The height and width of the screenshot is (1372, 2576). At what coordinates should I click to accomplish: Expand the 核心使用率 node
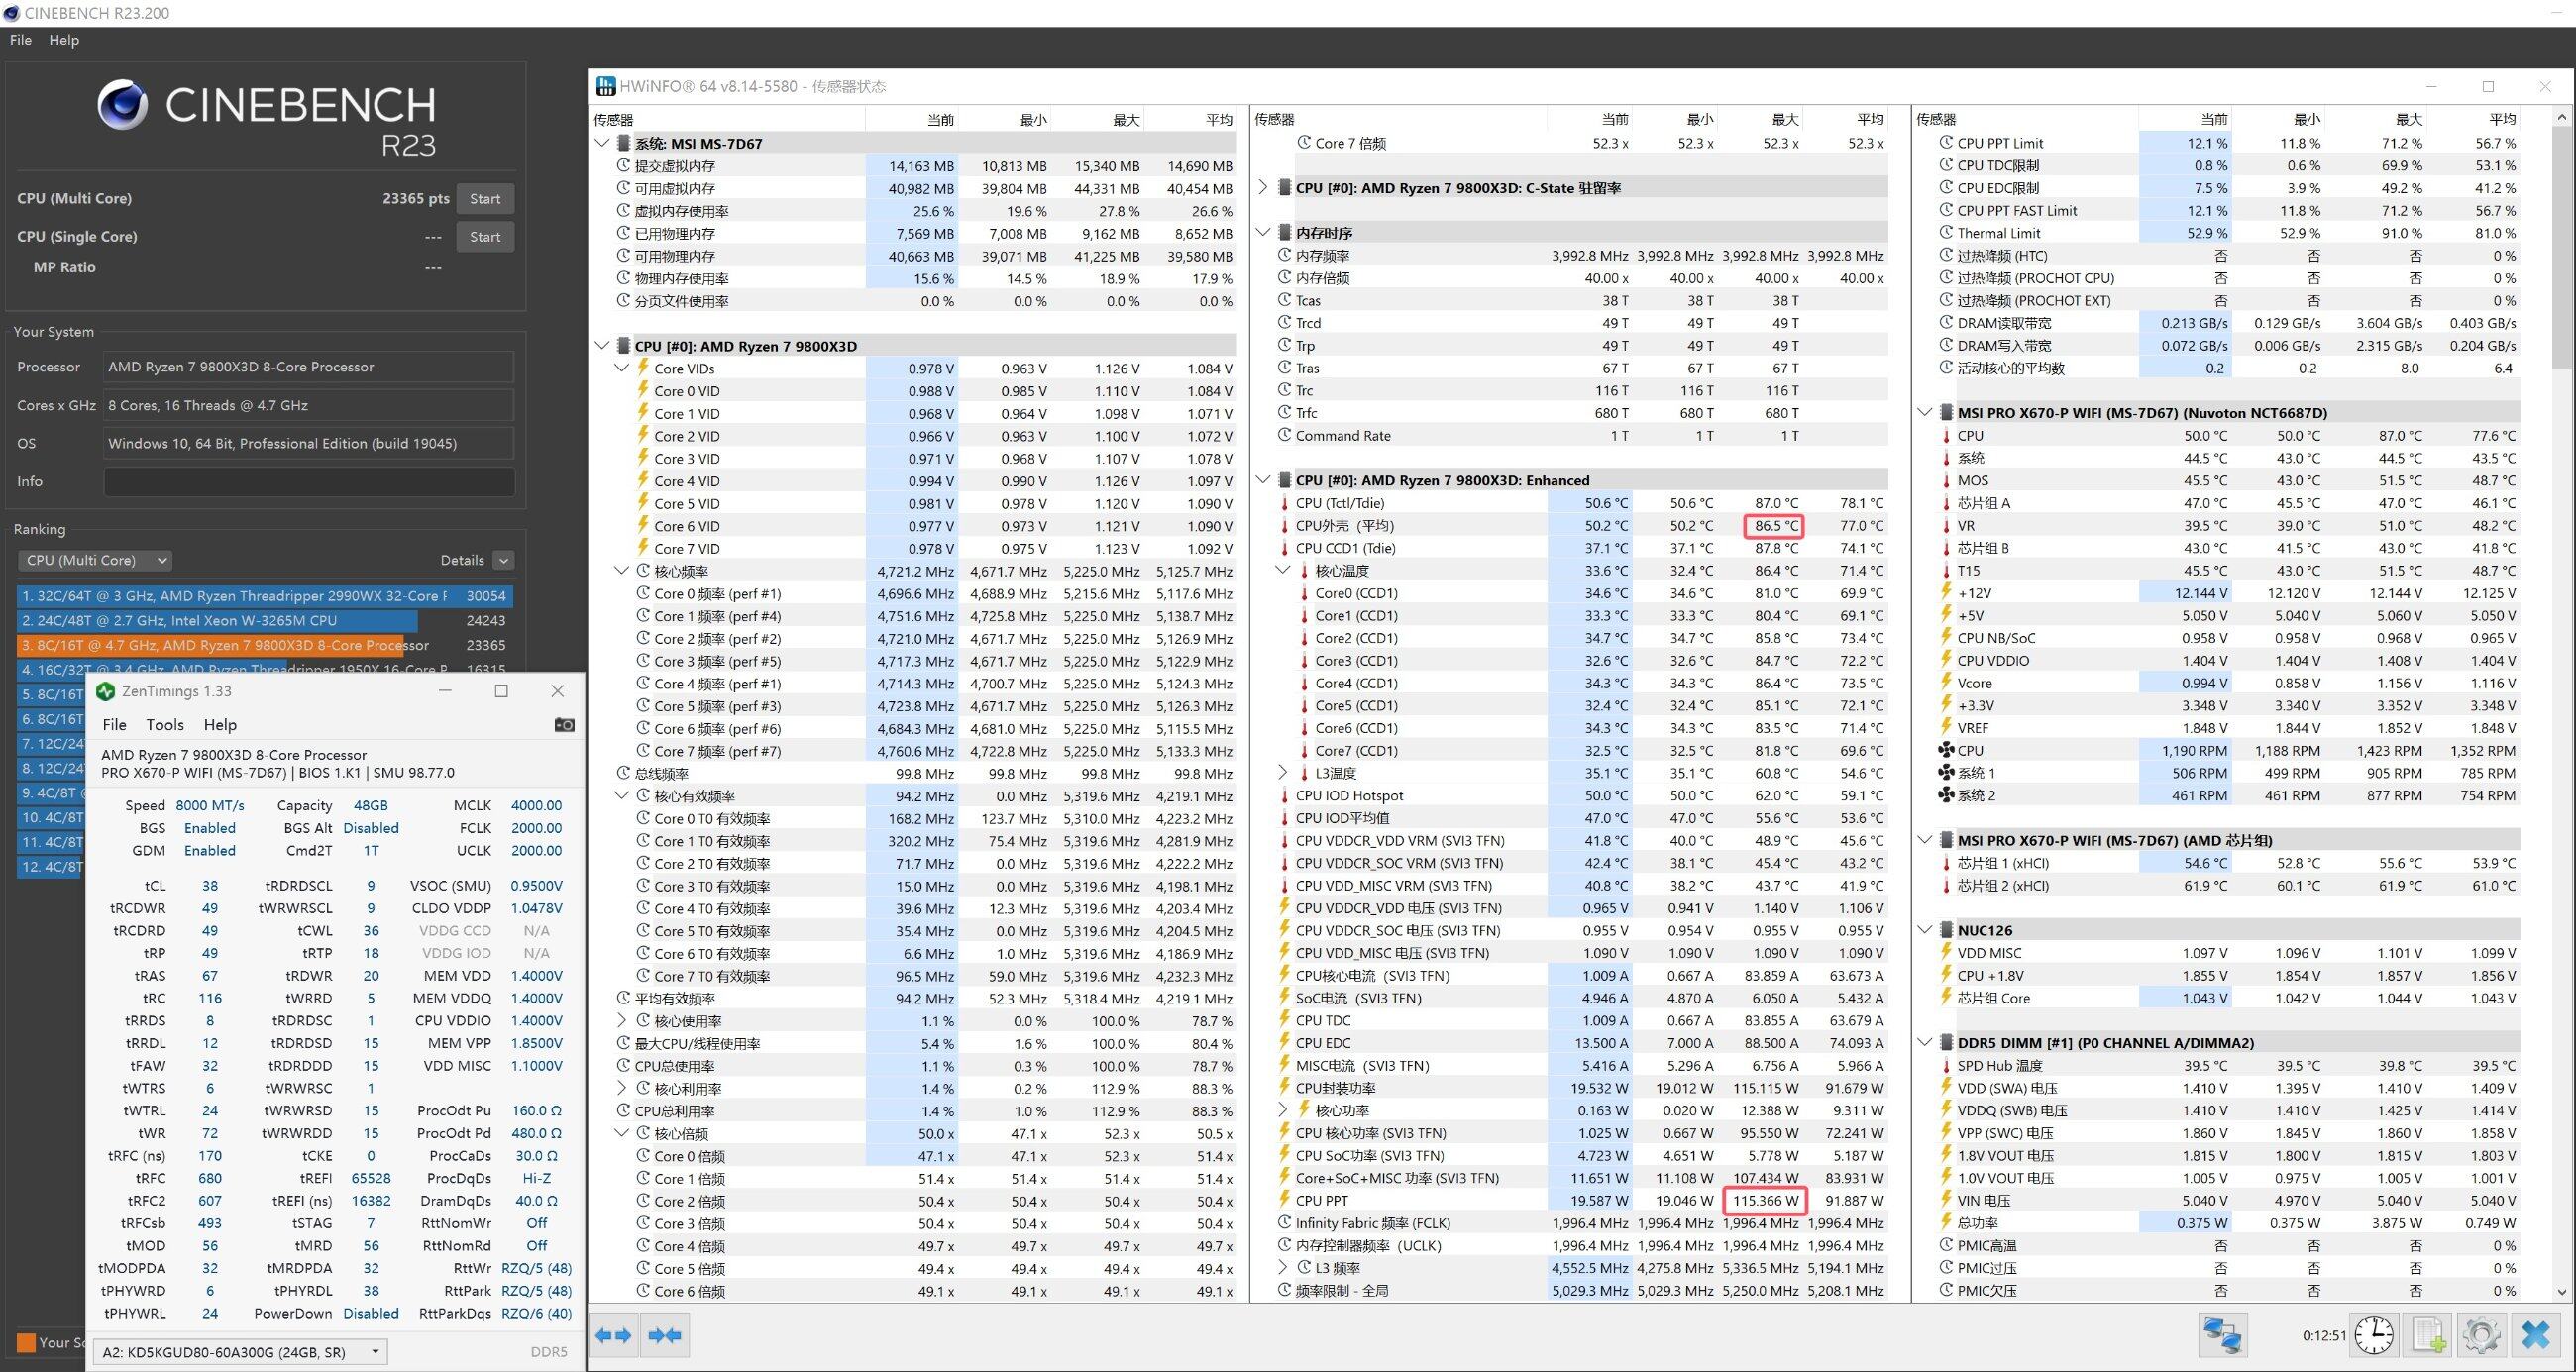point(622,1021)
